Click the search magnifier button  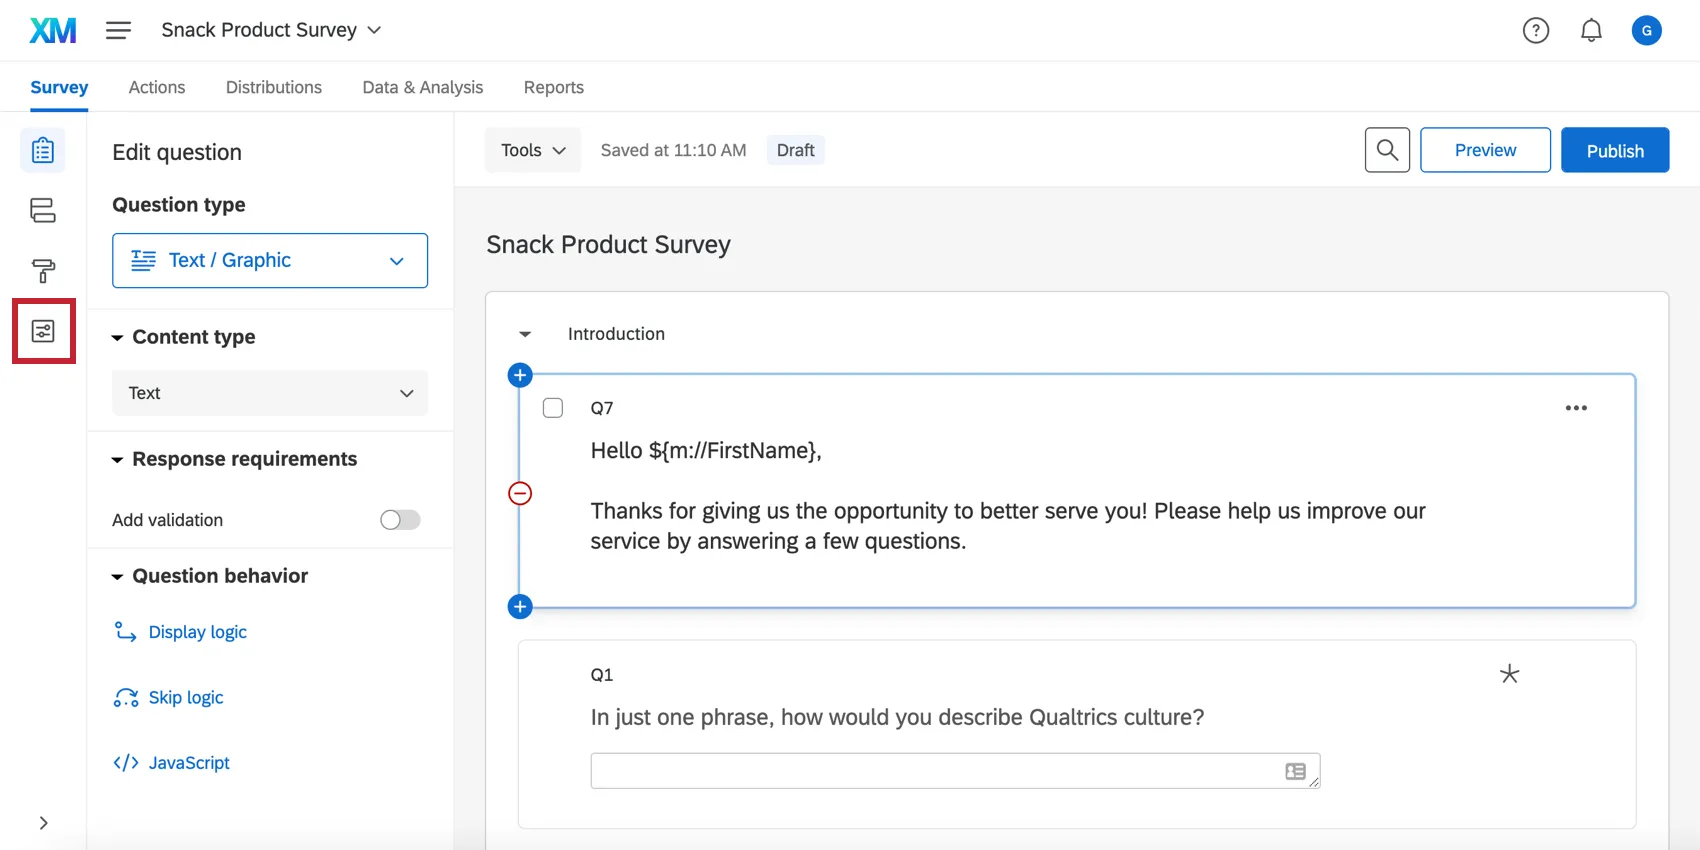pos(1387,150)
